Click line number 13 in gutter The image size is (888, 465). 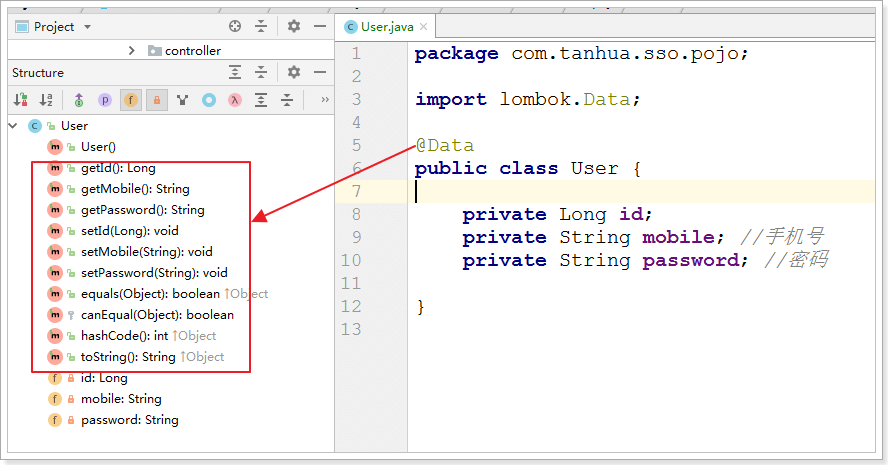351,329
